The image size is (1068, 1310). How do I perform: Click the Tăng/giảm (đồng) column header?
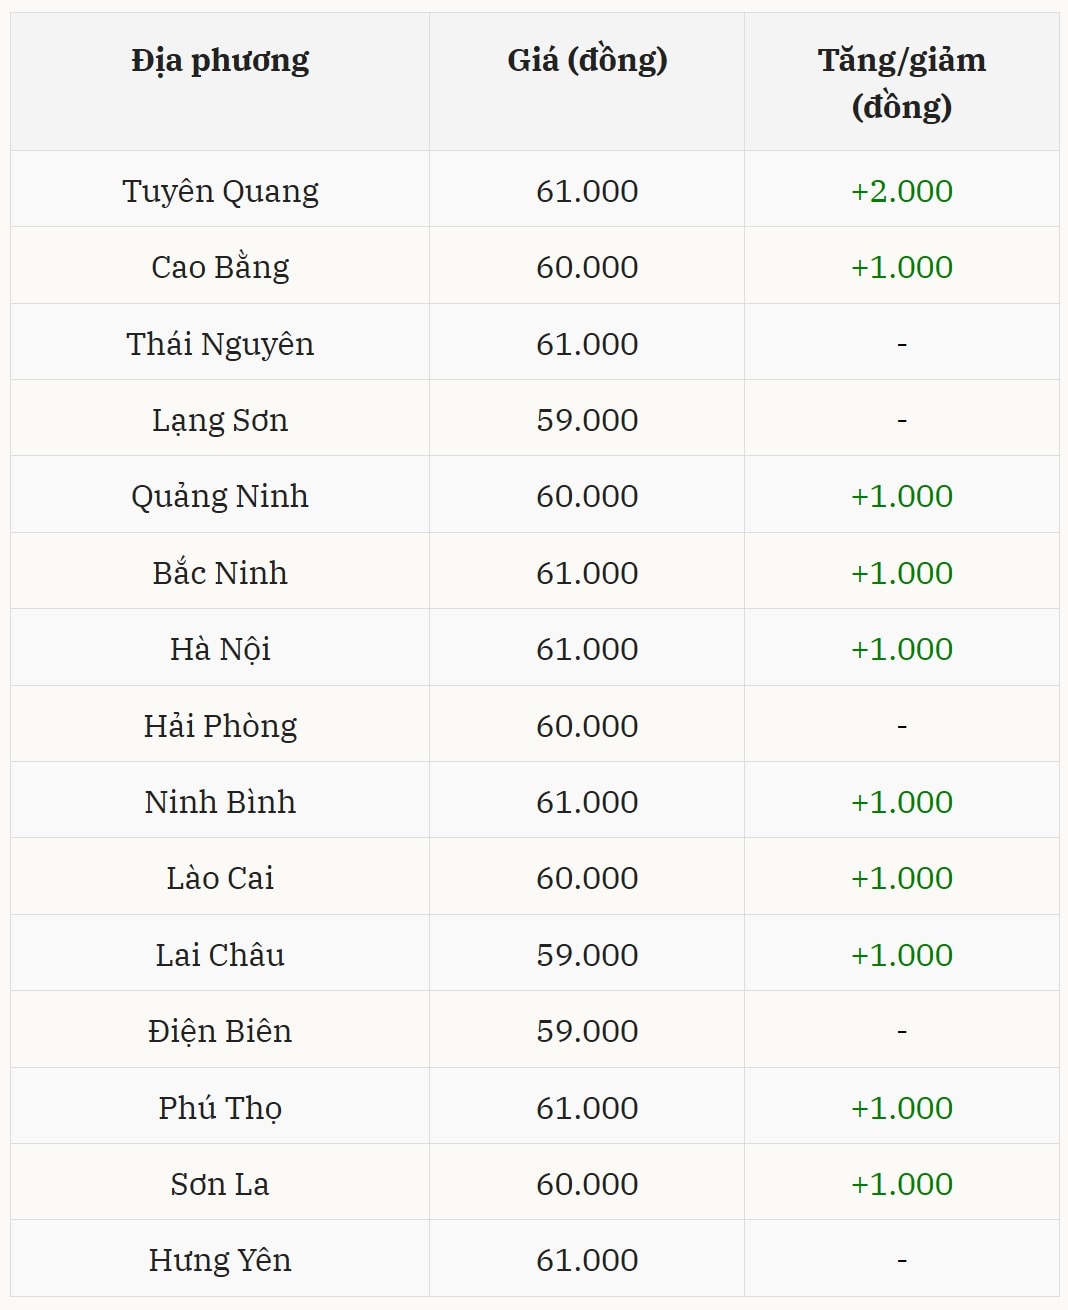click(x=901, y=82)
